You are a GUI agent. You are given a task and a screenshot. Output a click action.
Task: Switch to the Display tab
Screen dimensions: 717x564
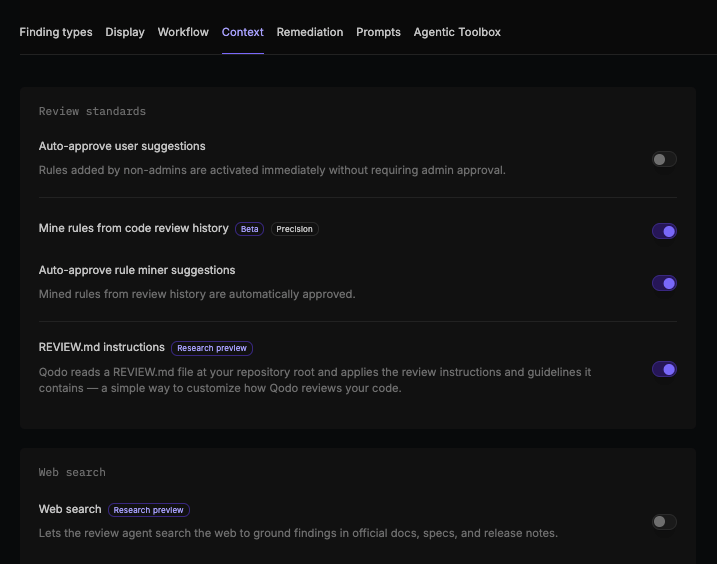point(125,32)
